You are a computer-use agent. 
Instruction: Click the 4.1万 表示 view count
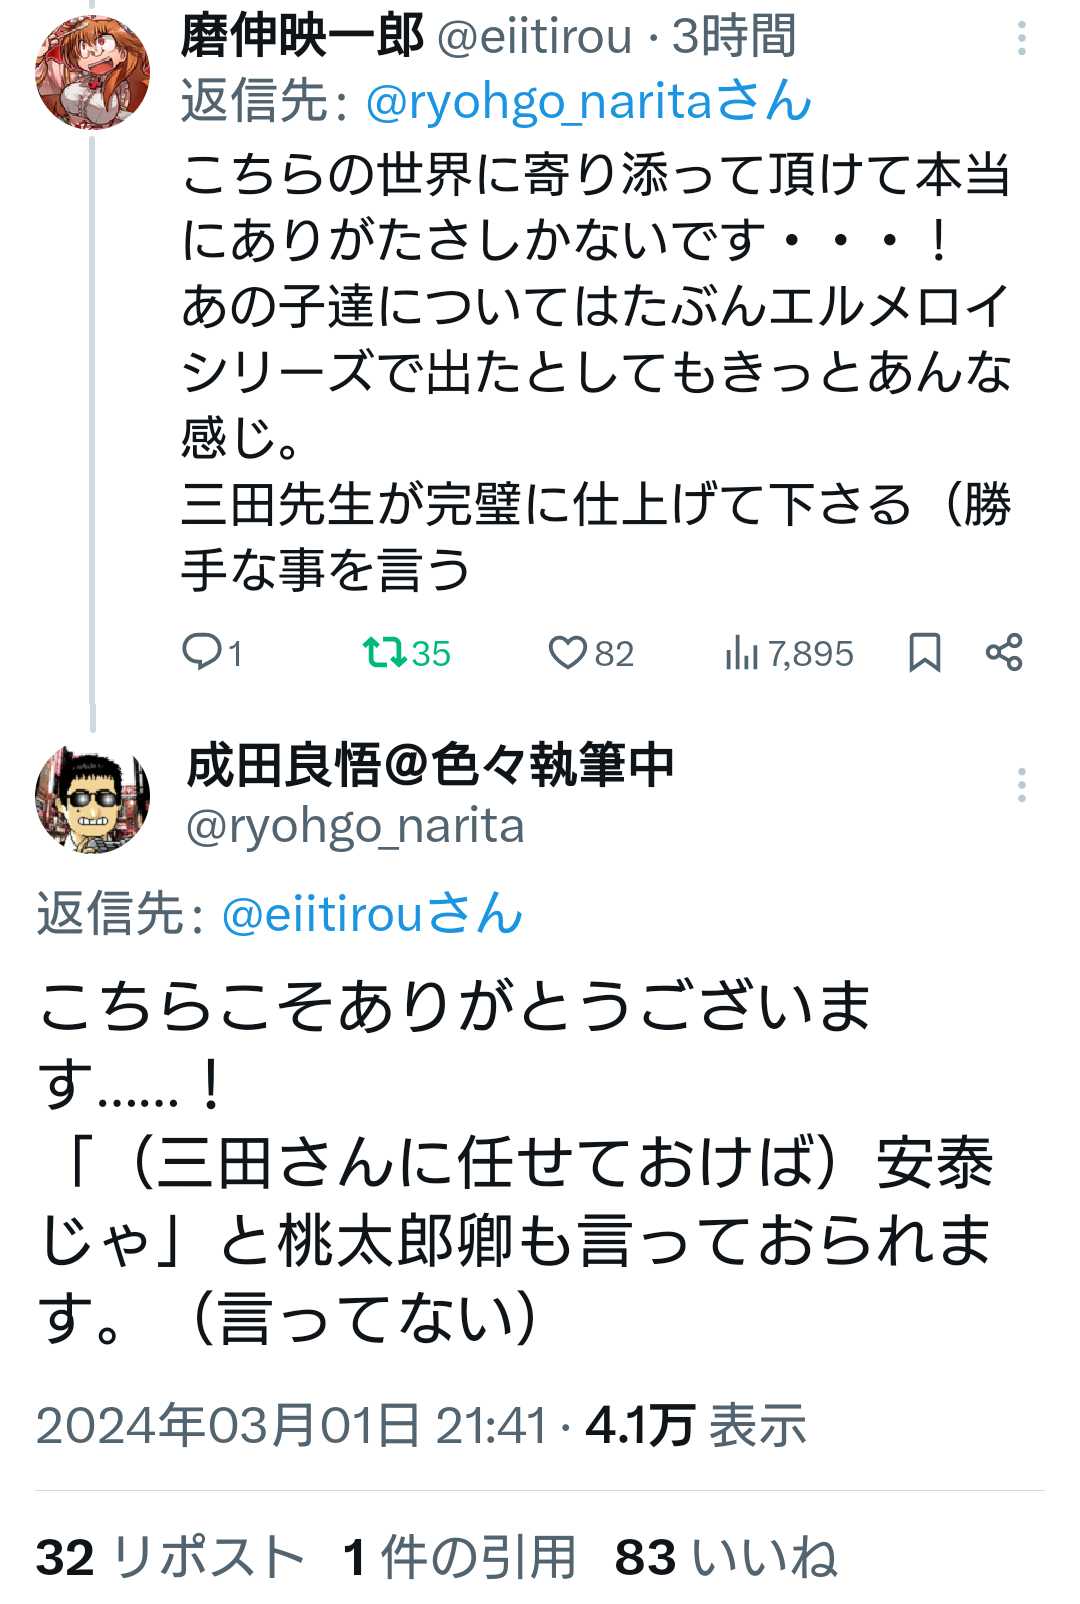point(696,1425)
